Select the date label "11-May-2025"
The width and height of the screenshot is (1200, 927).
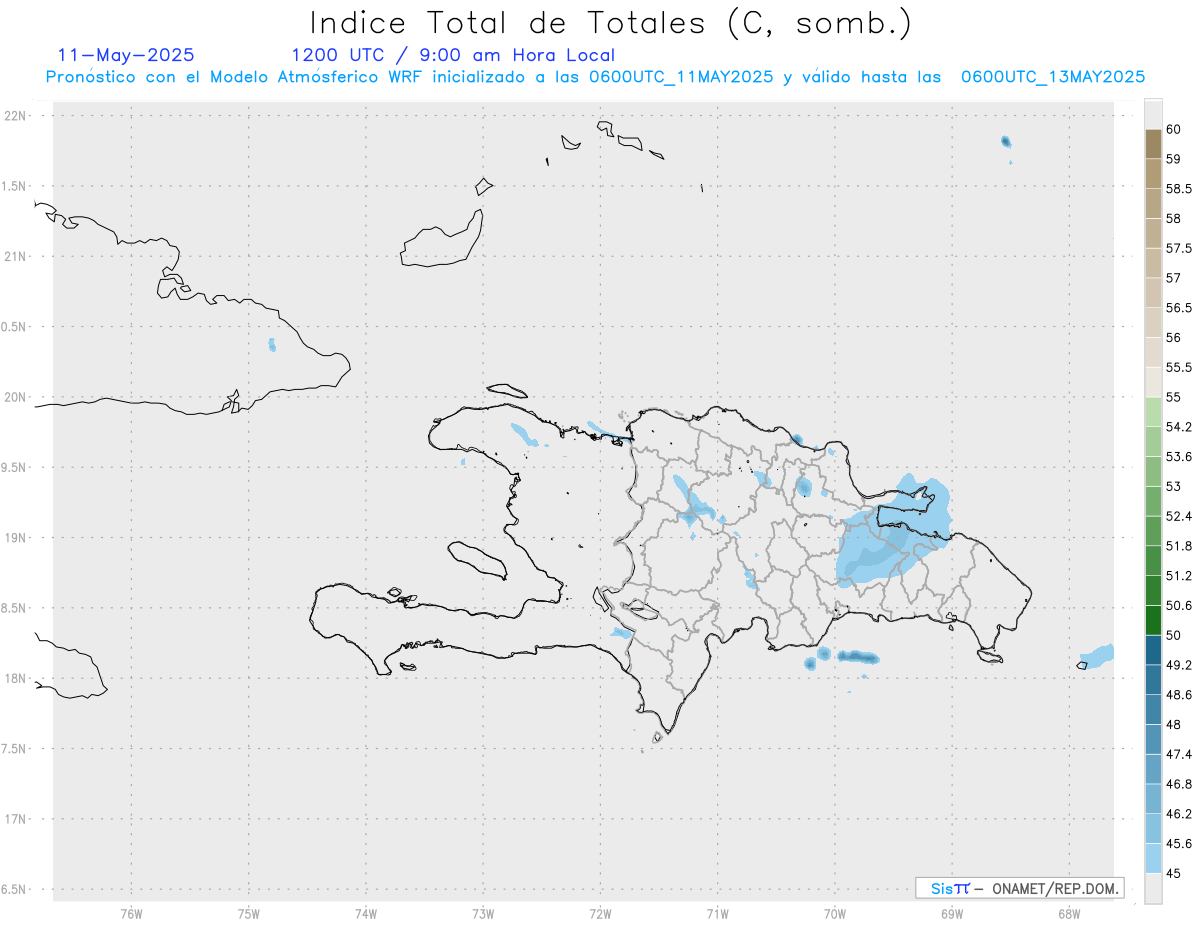(126, 55)
